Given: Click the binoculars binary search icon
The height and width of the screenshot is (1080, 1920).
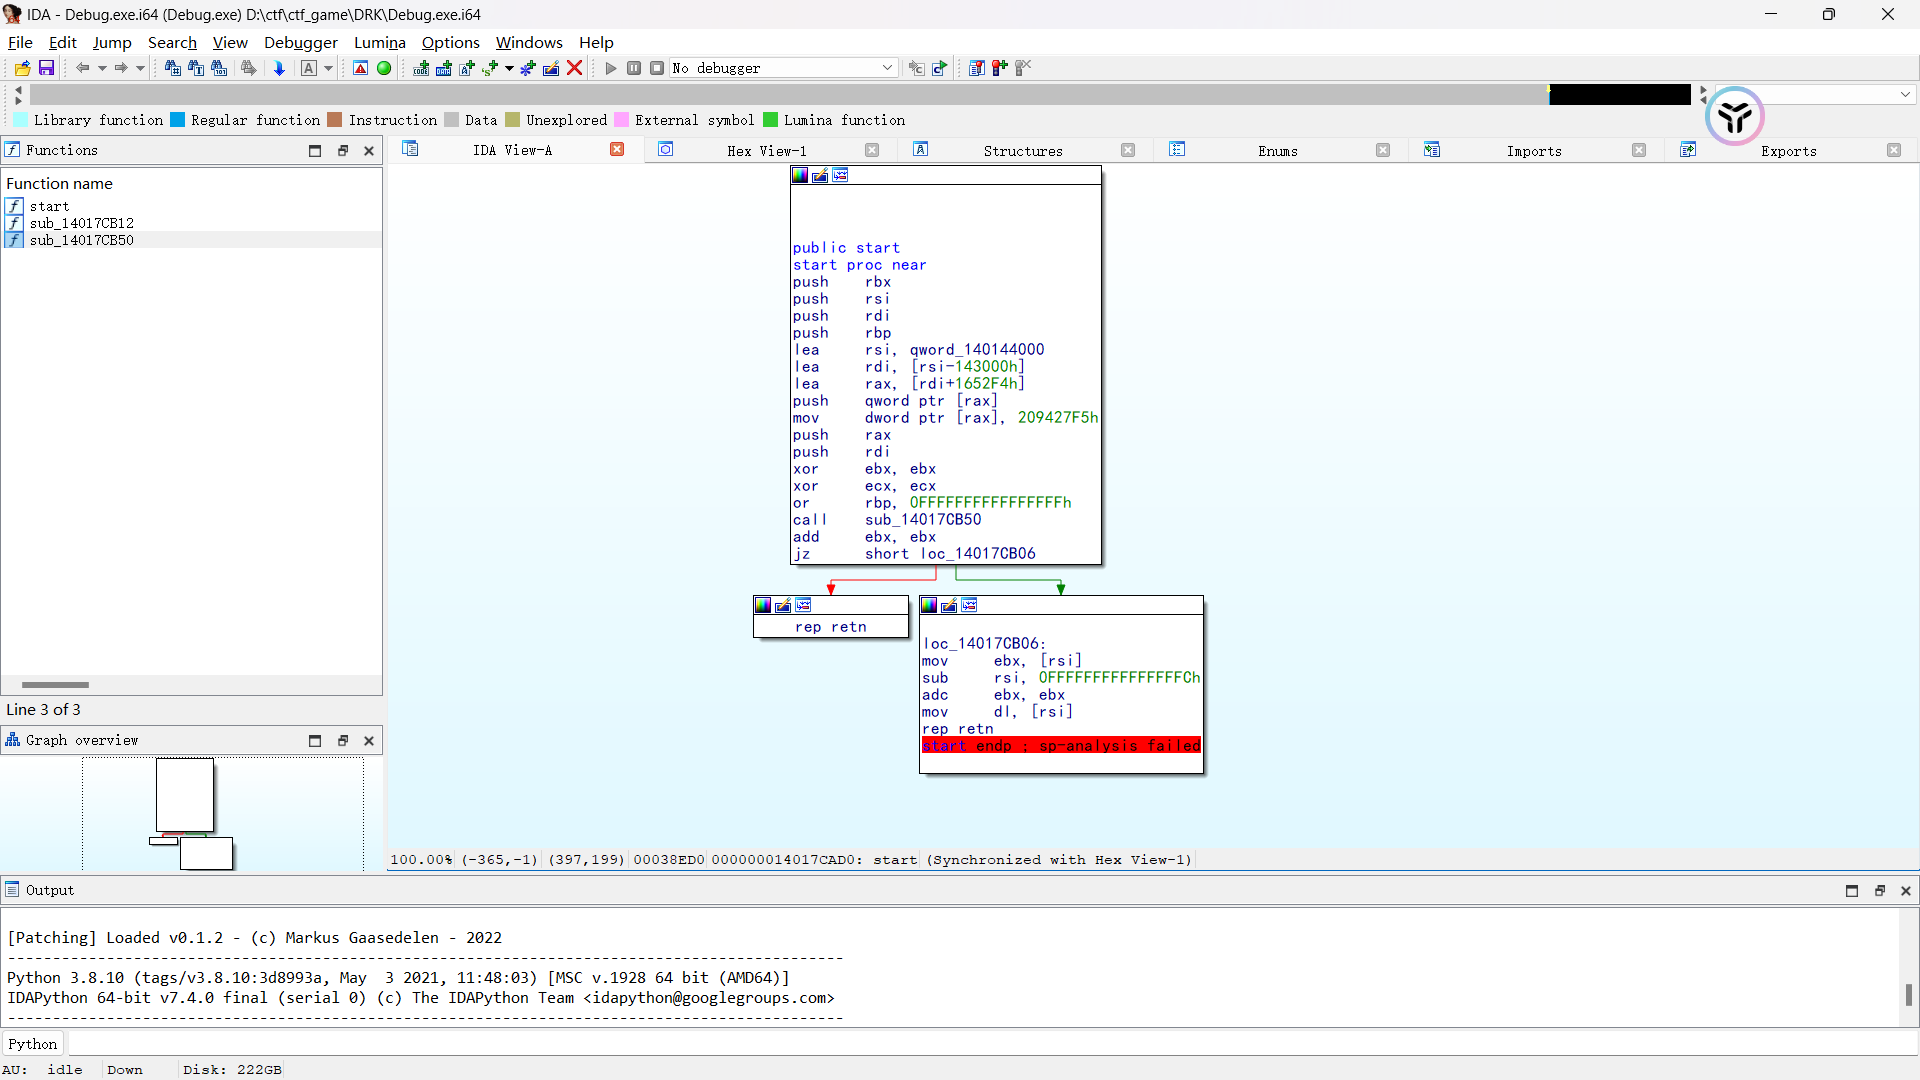Looking at the screenshot, I should click(219, 68).
